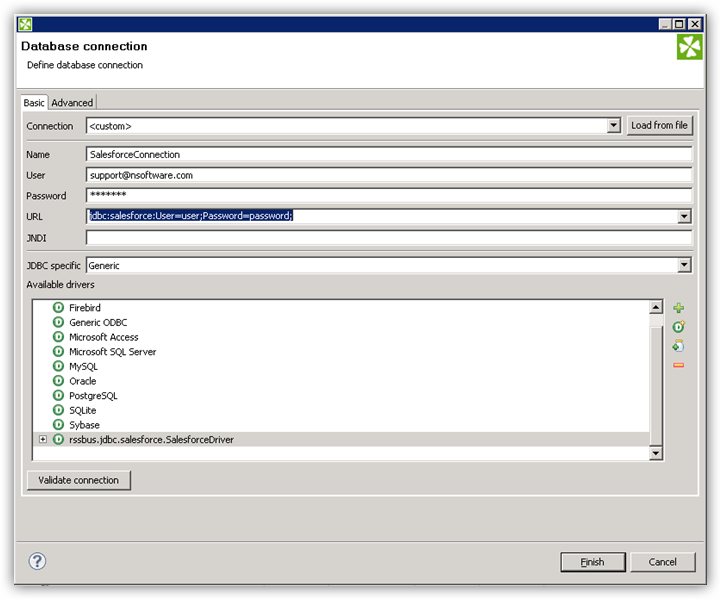Click the red minus remove driver icon

pos(679,365)
